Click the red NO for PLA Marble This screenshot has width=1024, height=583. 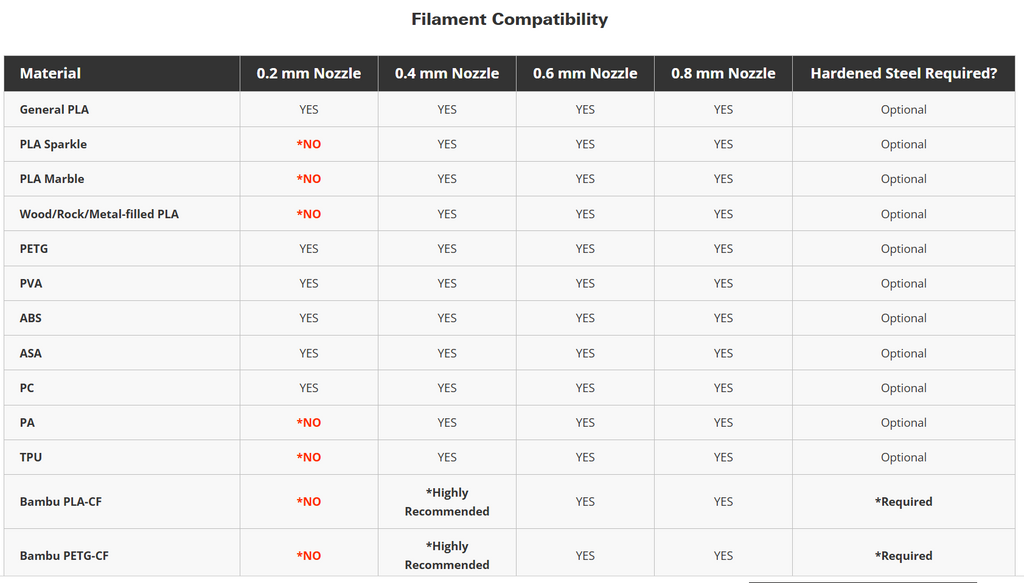(309, 179)
